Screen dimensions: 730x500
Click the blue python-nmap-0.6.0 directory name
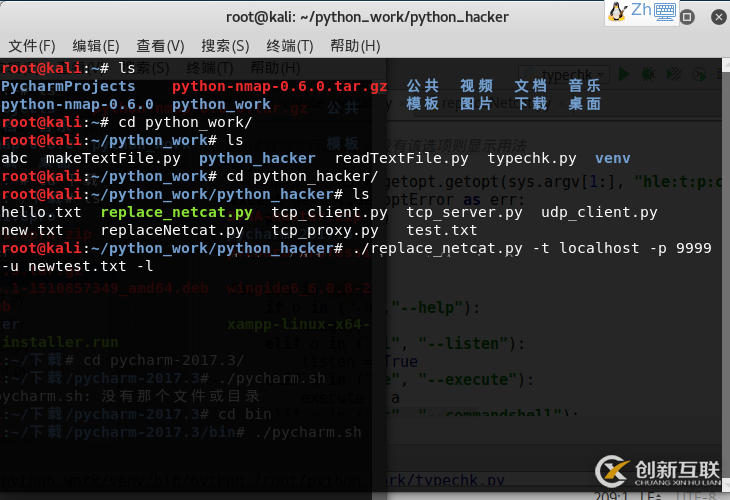coord(77,104)
